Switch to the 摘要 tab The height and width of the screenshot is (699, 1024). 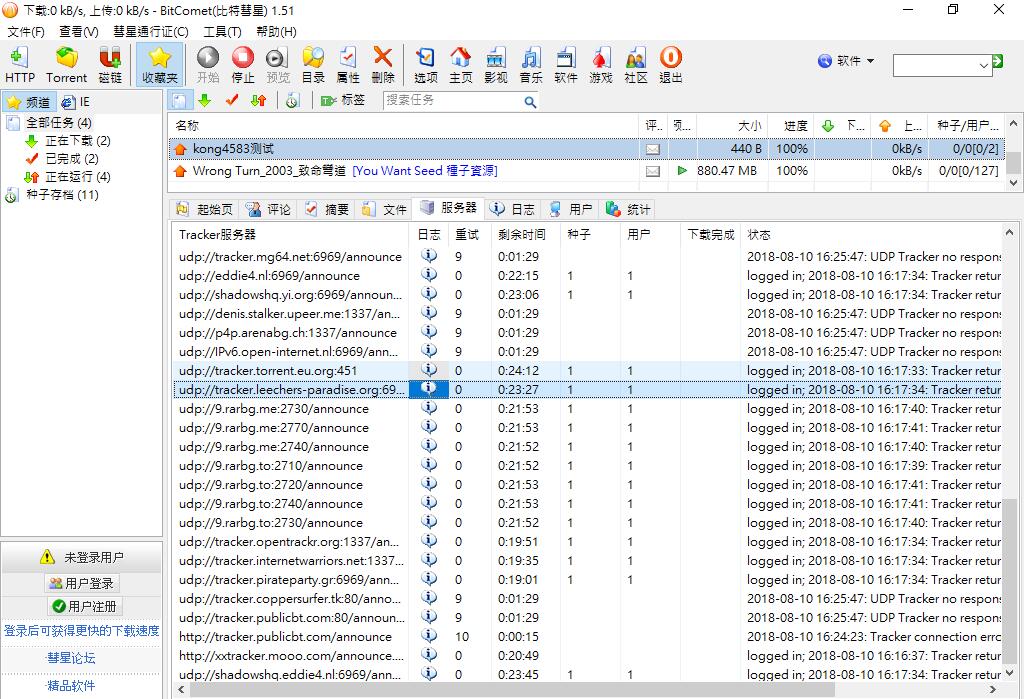point(326,209)
